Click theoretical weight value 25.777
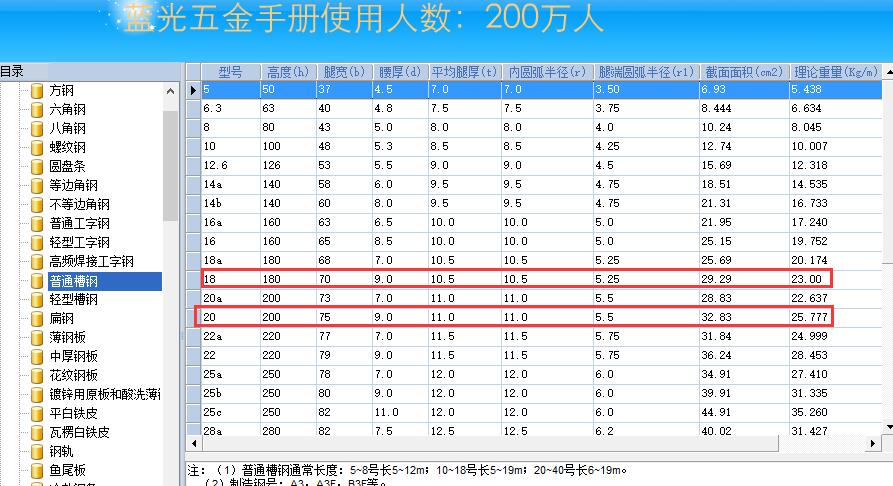893x486 pixels. click(x=809, y=317)
